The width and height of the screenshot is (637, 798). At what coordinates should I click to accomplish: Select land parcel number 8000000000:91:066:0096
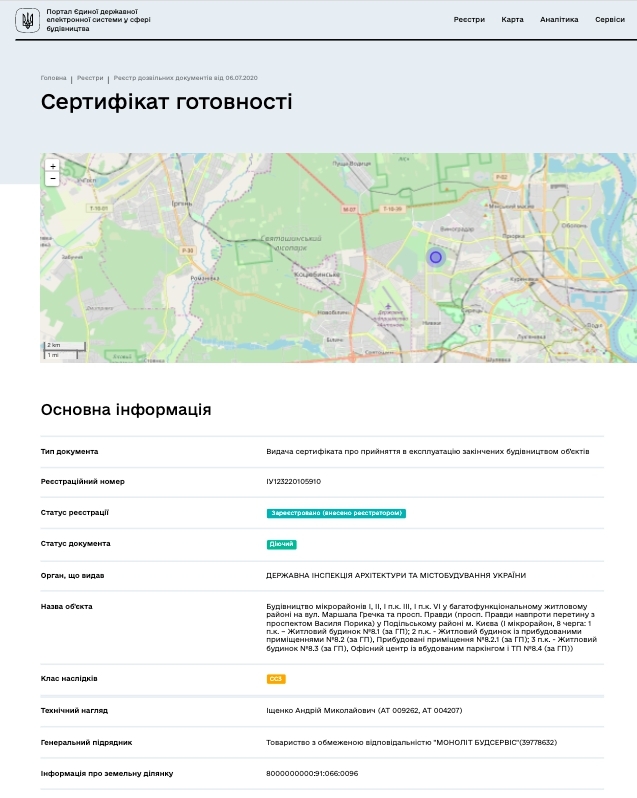point(312,774)
